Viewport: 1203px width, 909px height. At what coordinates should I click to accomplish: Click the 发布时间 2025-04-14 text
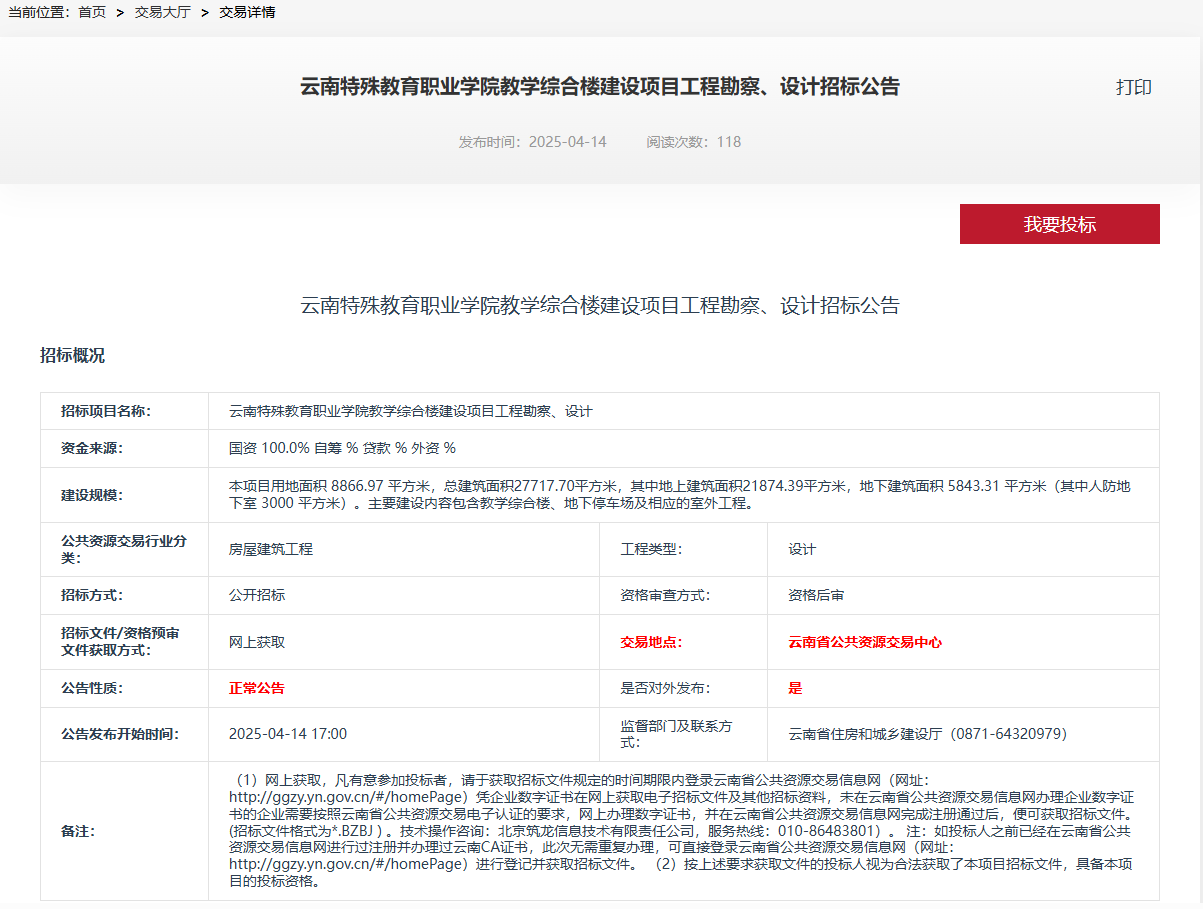click(532, 142)
